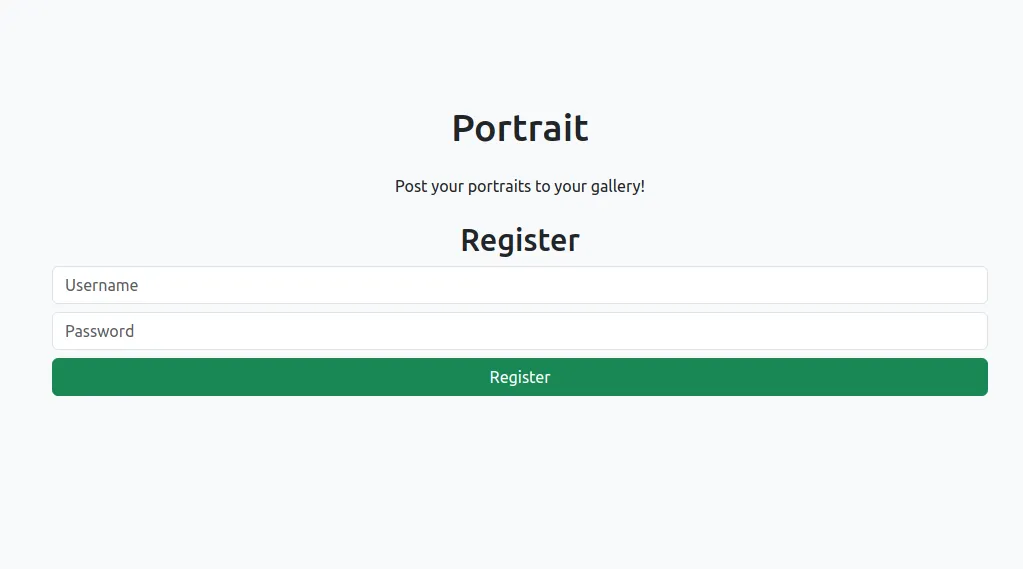Click the large Portrait app name
This screenshot has height=569, width=1023.
(x=520, y=128)
